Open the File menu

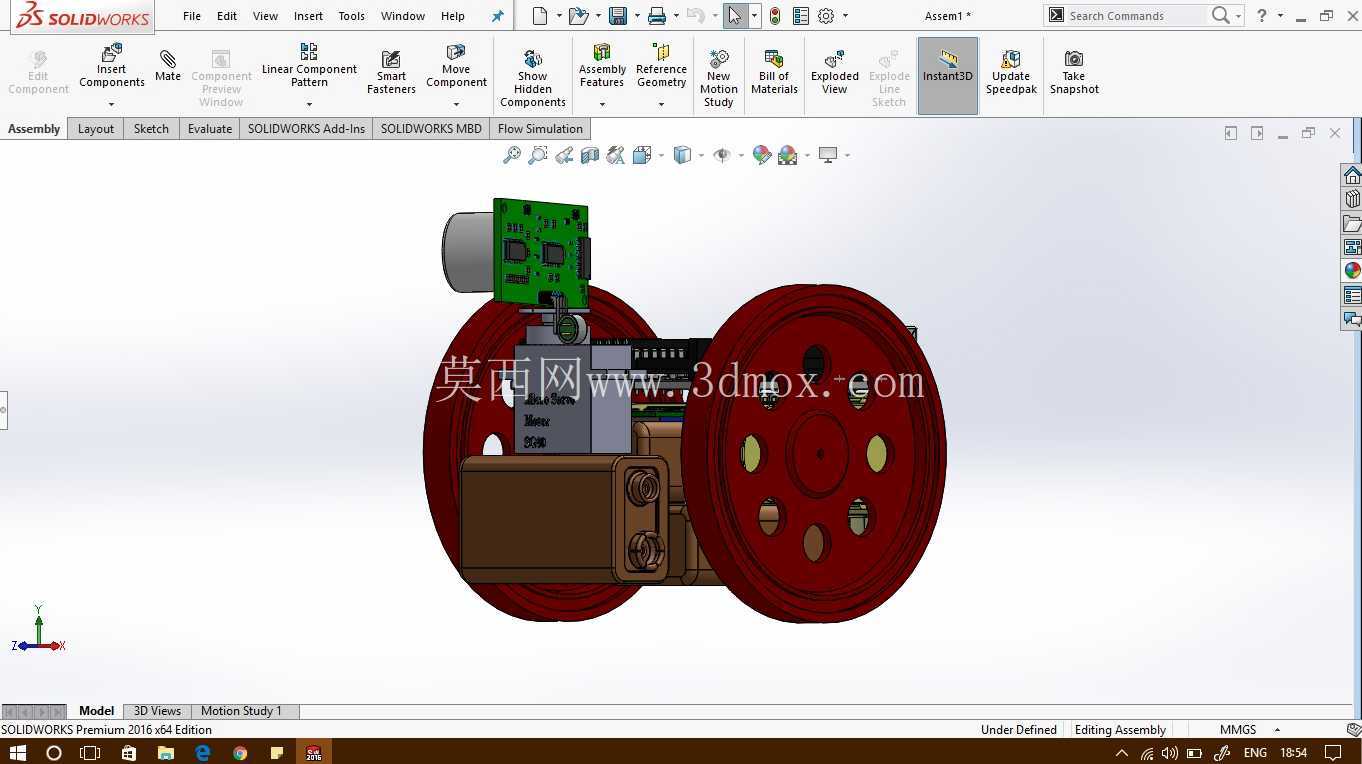[x=192, y=16]
